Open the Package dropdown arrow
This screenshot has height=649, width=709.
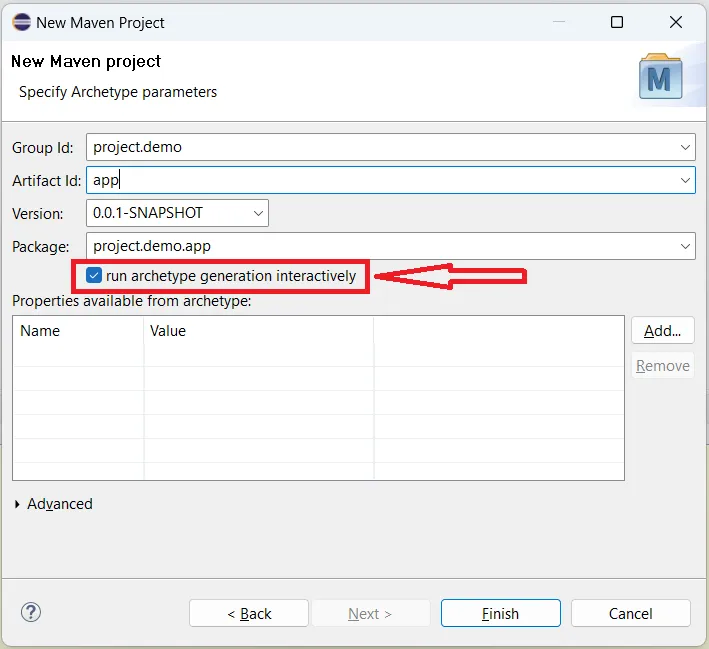[685, 246]
